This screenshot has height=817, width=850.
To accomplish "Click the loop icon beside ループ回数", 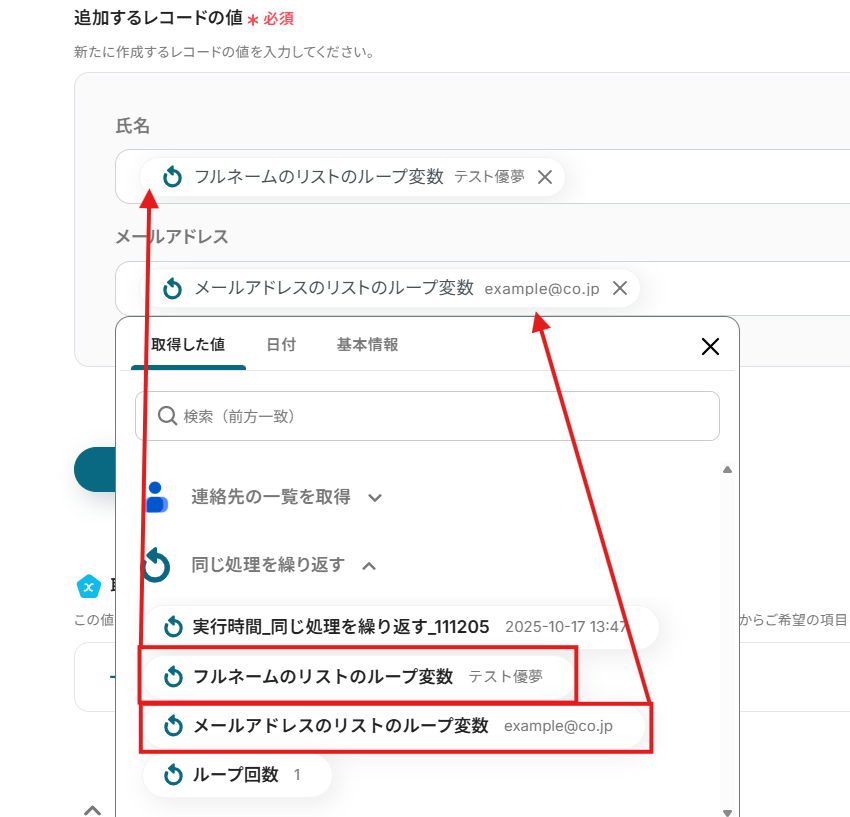I will coord(173,774).
